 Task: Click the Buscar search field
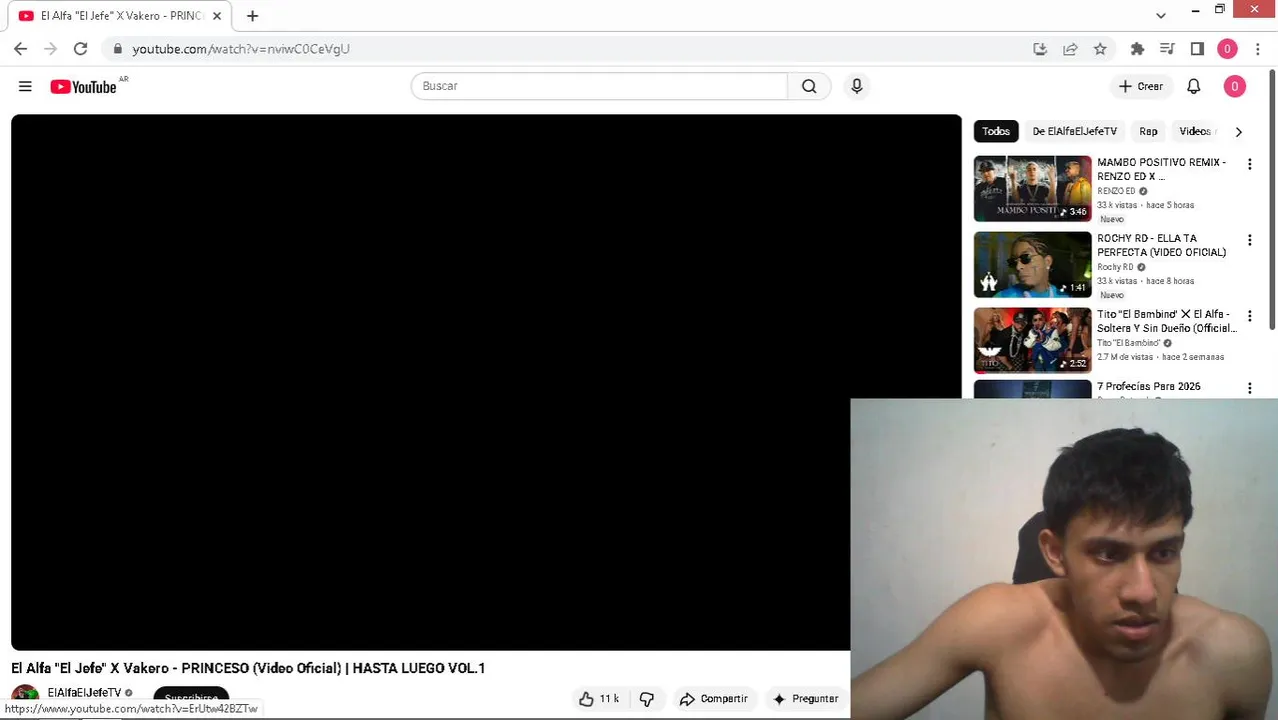click(x=599, y=86)
